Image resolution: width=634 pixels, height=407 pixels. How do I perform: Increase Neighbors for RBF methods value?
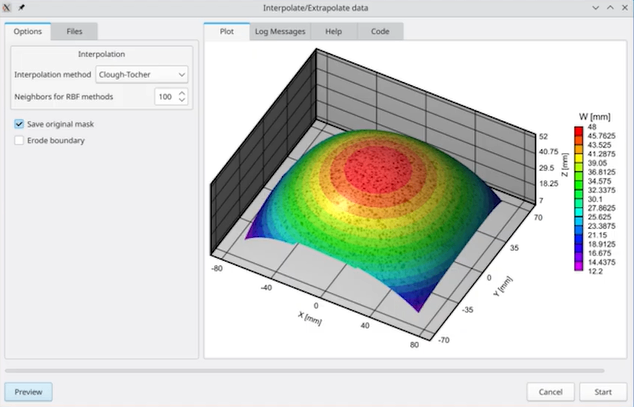click(x=182, y=92)
